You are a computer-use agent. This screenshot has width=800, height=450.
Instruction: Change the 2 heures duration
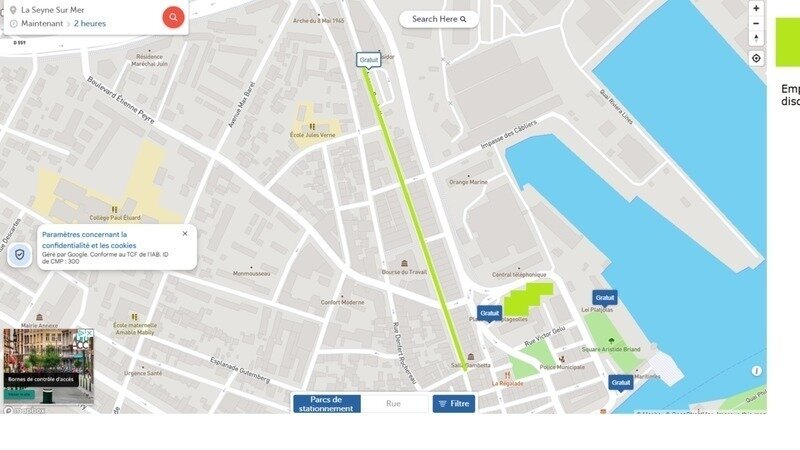point(90,23)
